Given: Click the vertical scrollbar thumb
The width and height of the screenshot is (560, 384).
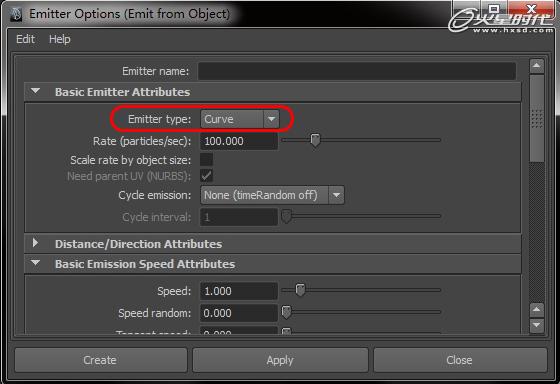Looking at the screenshot, I should click(536, 118).
